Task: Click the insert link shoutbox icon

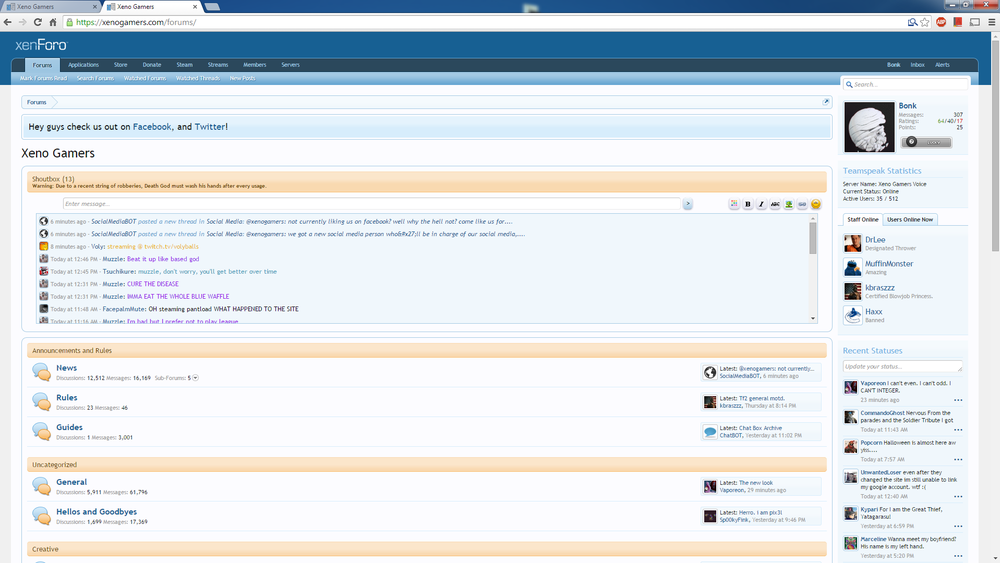Action: [x=802, y=204]
